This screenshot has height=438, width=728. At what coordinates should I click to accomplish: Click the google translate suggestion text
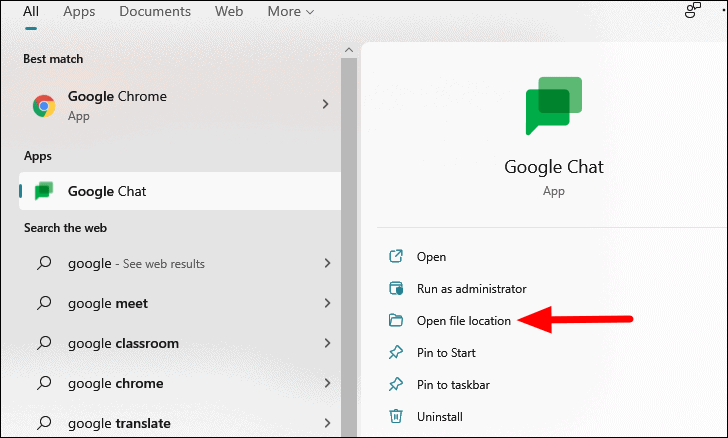pos(119,423)
